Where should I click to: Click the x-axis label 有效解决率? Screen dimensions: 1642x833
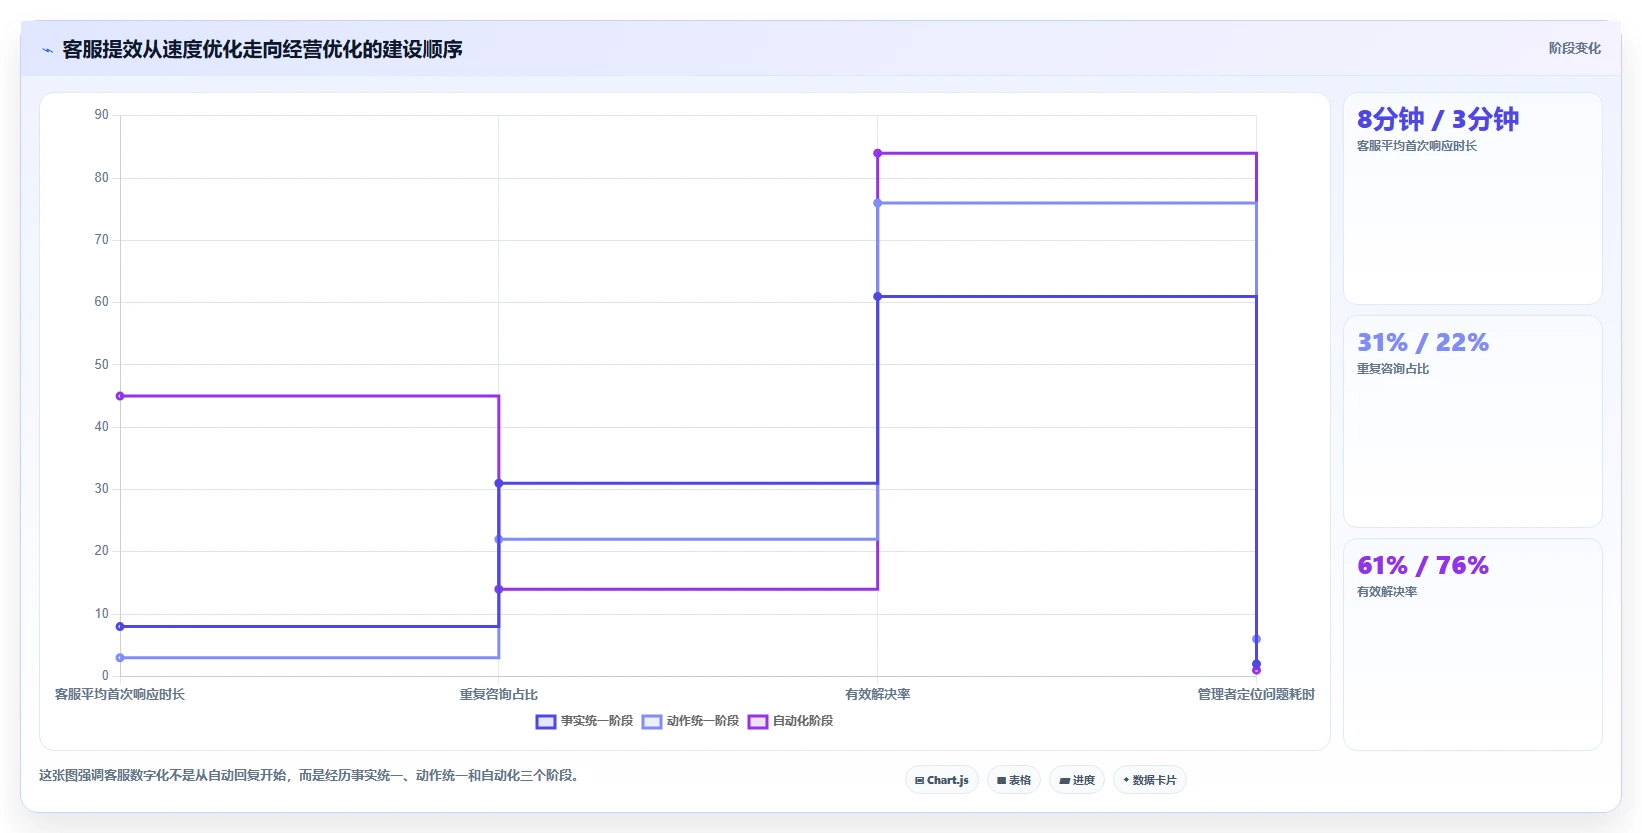(878, 694)
